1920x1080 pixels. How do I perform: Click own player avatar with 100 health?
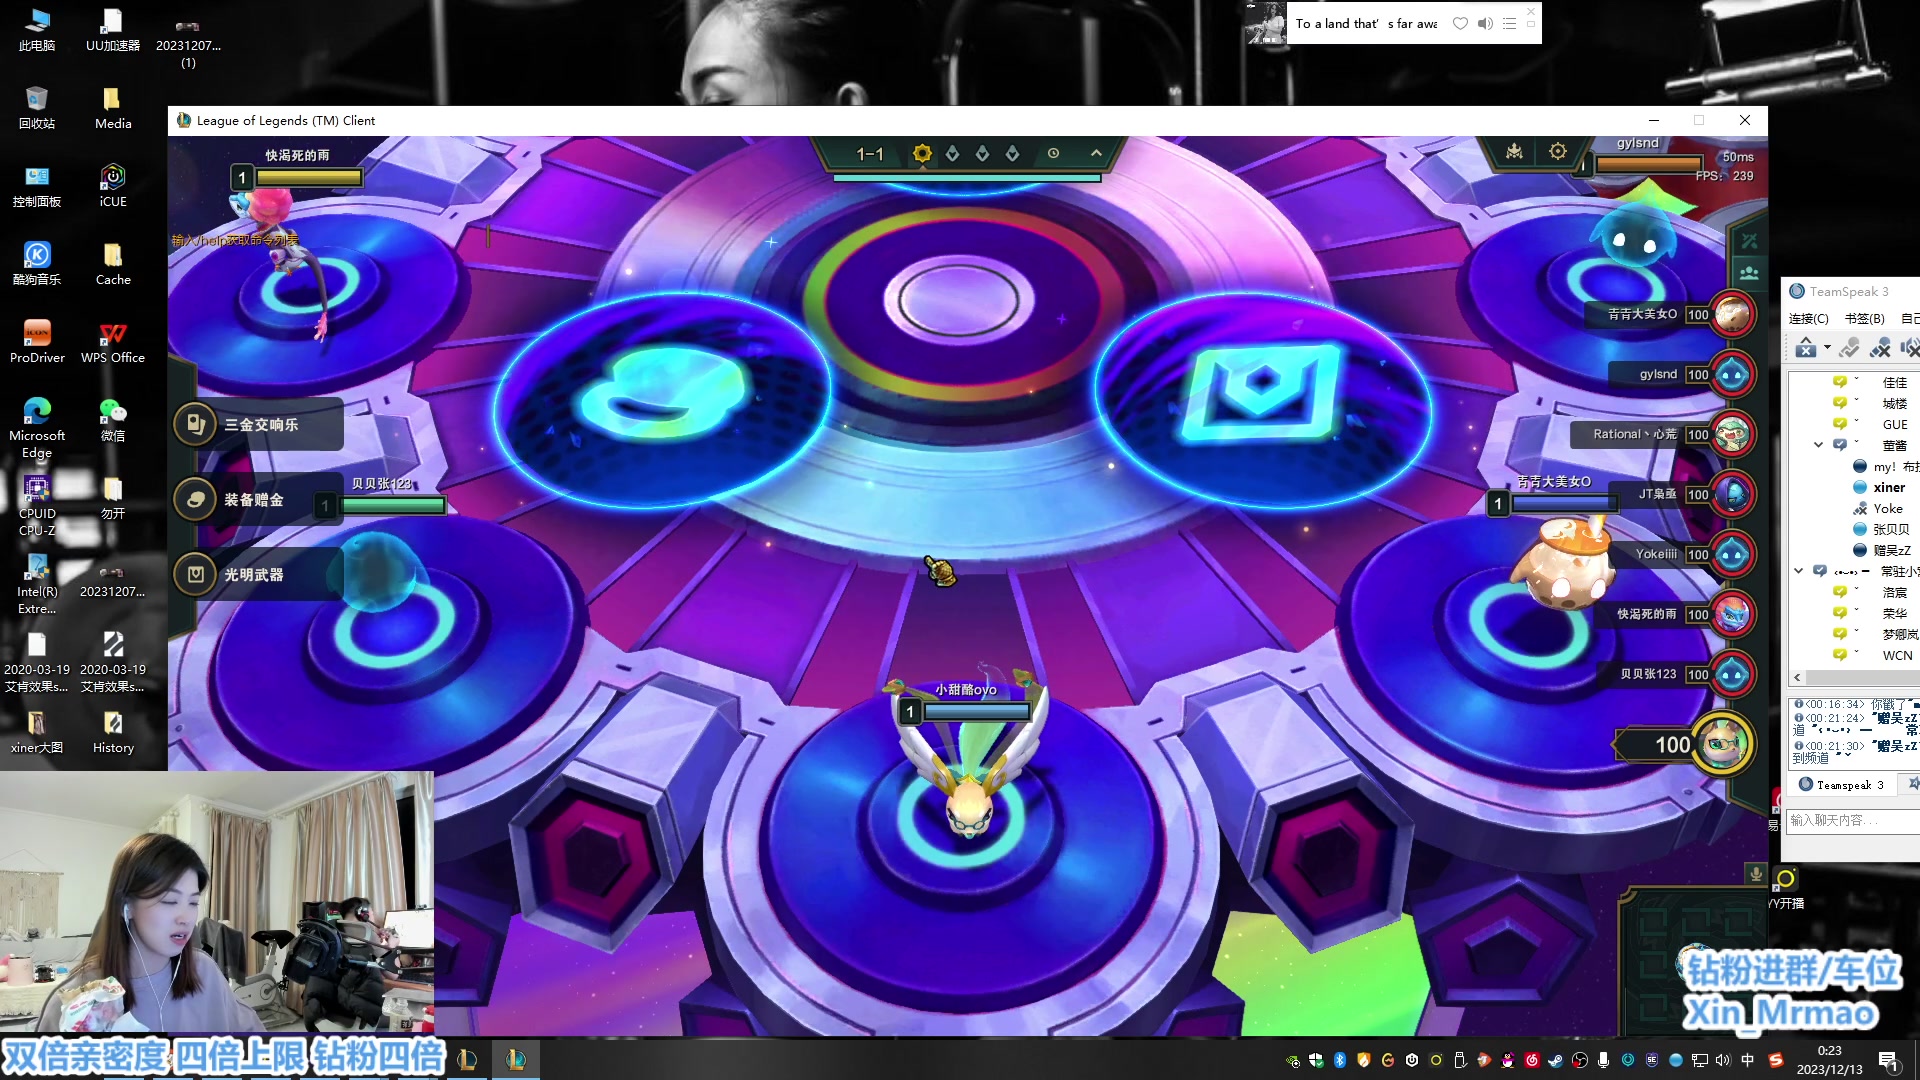click(x=1722, y=744)
